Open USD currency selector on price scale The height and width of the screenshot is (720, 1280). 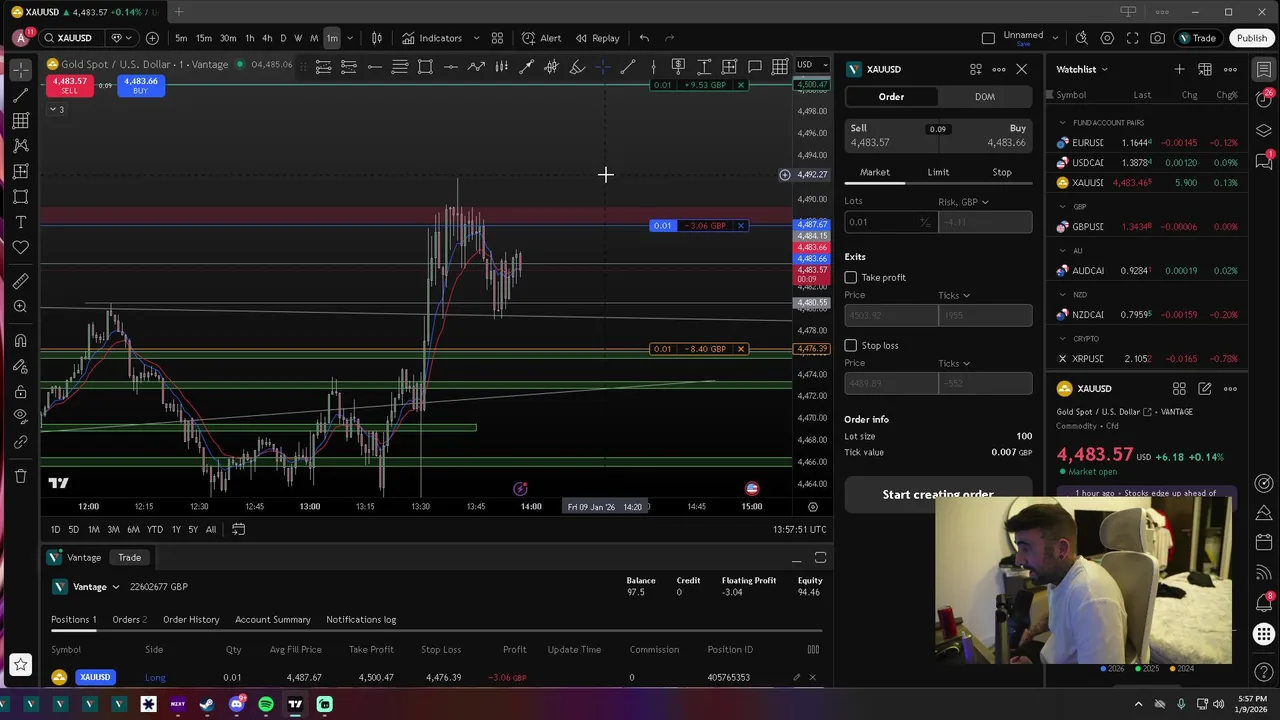(811, 65)
